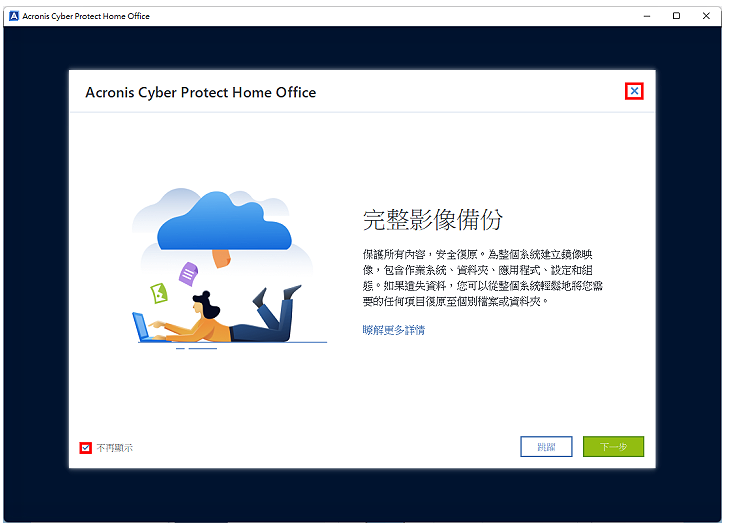The height and width of the screenshot is (527, 729).
Task: Click the purple document icon in illustration
Action: point(188,274)
